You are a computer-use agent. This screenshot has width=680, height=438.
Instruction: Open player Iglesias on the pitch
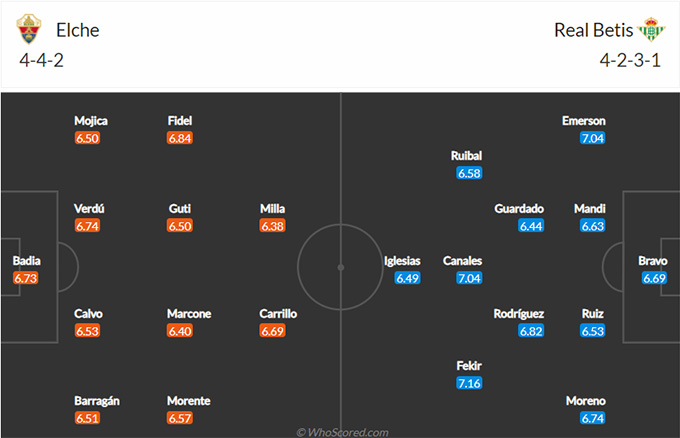(402, 261)
